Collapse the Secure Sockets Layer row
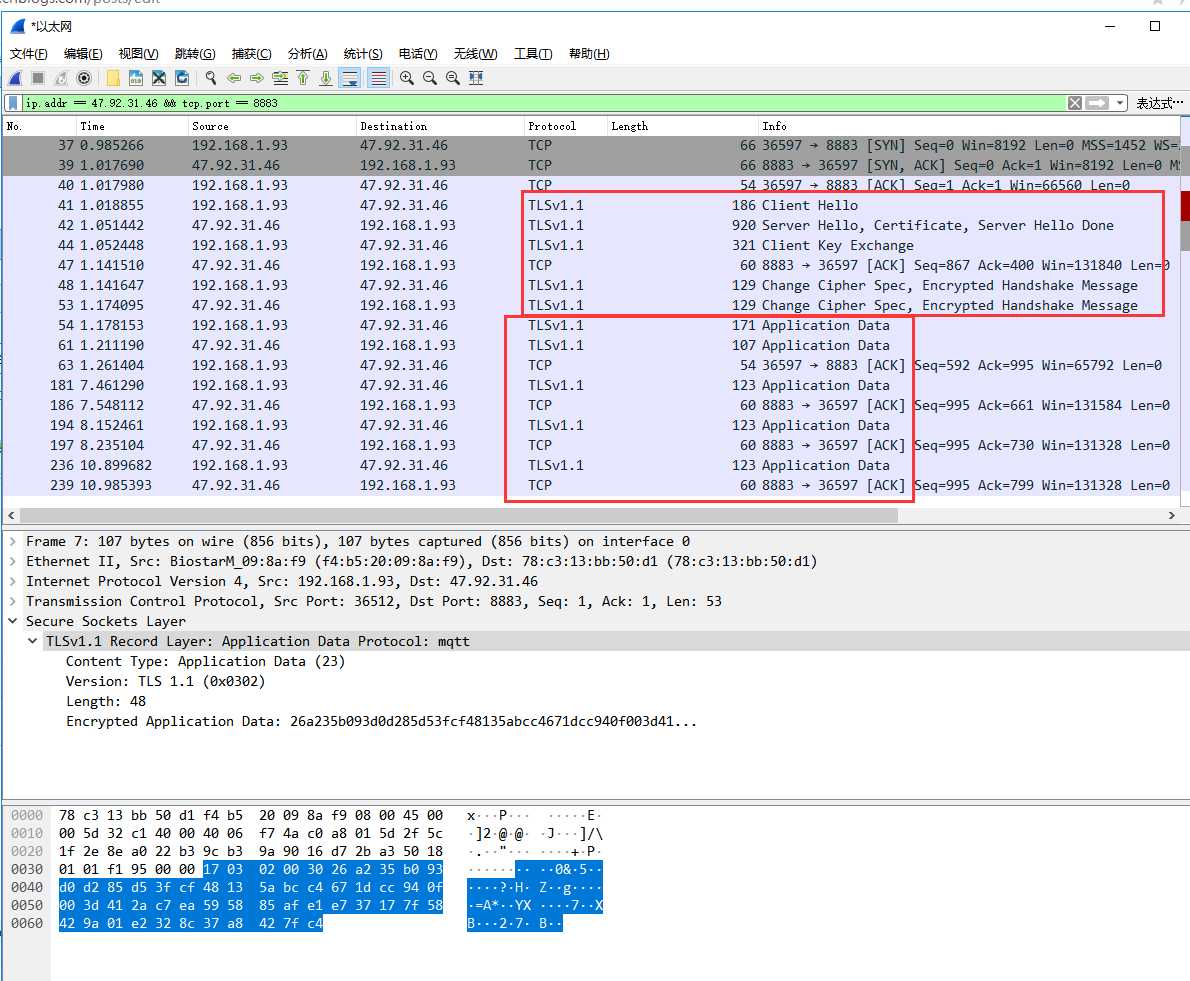Screen dimensions: 1190x981 coord(13,621)
